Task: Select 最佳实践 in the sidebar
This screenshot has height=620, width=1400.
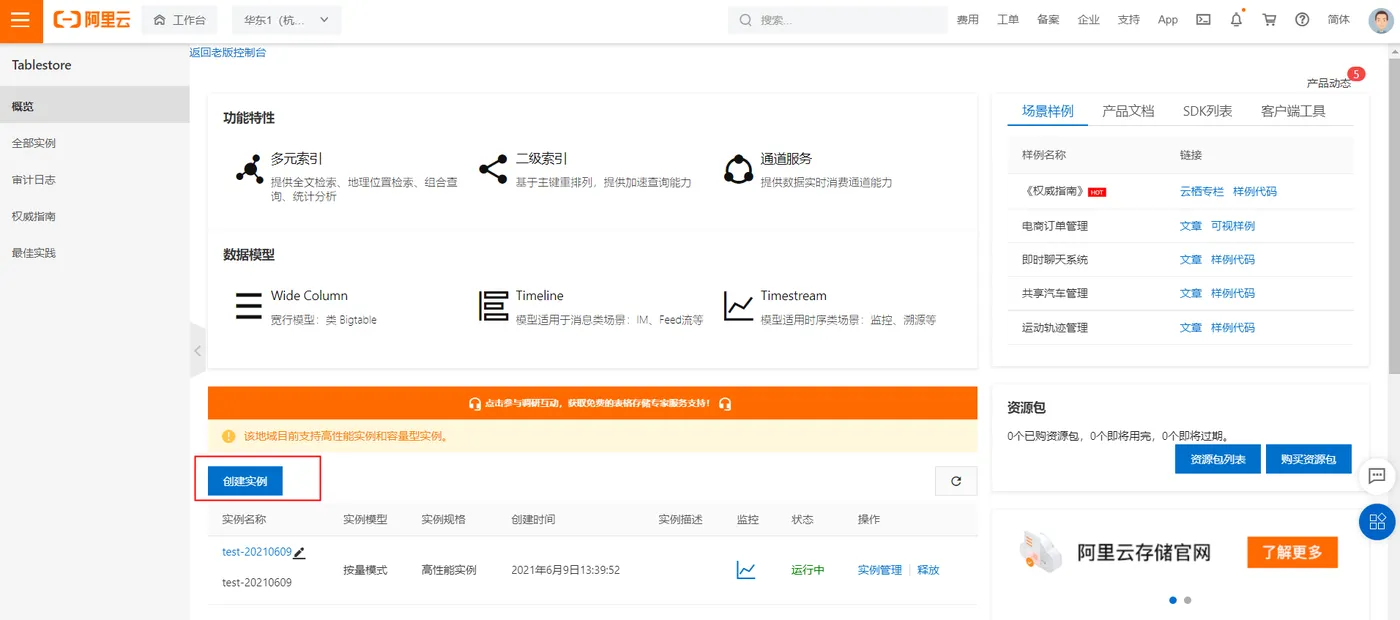Action: point(95,253)
